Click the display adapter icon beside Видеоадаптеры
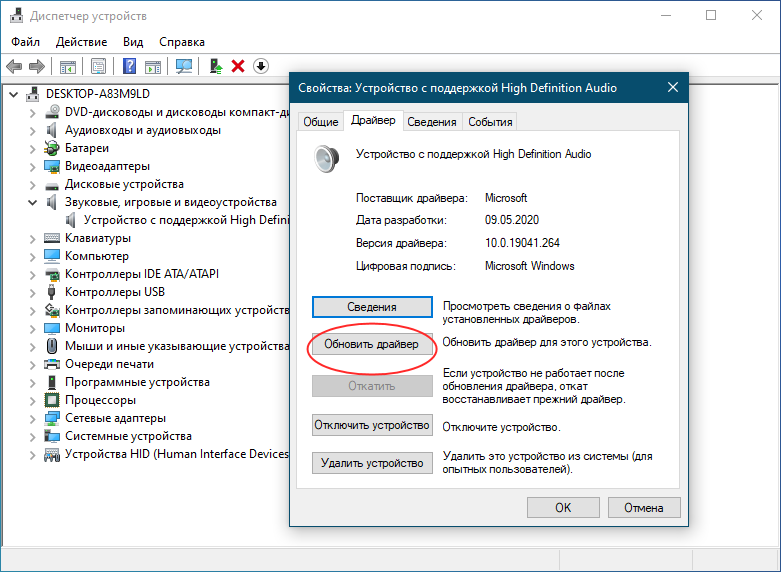Viewport: 781px width, 572px height. [52, 166]
